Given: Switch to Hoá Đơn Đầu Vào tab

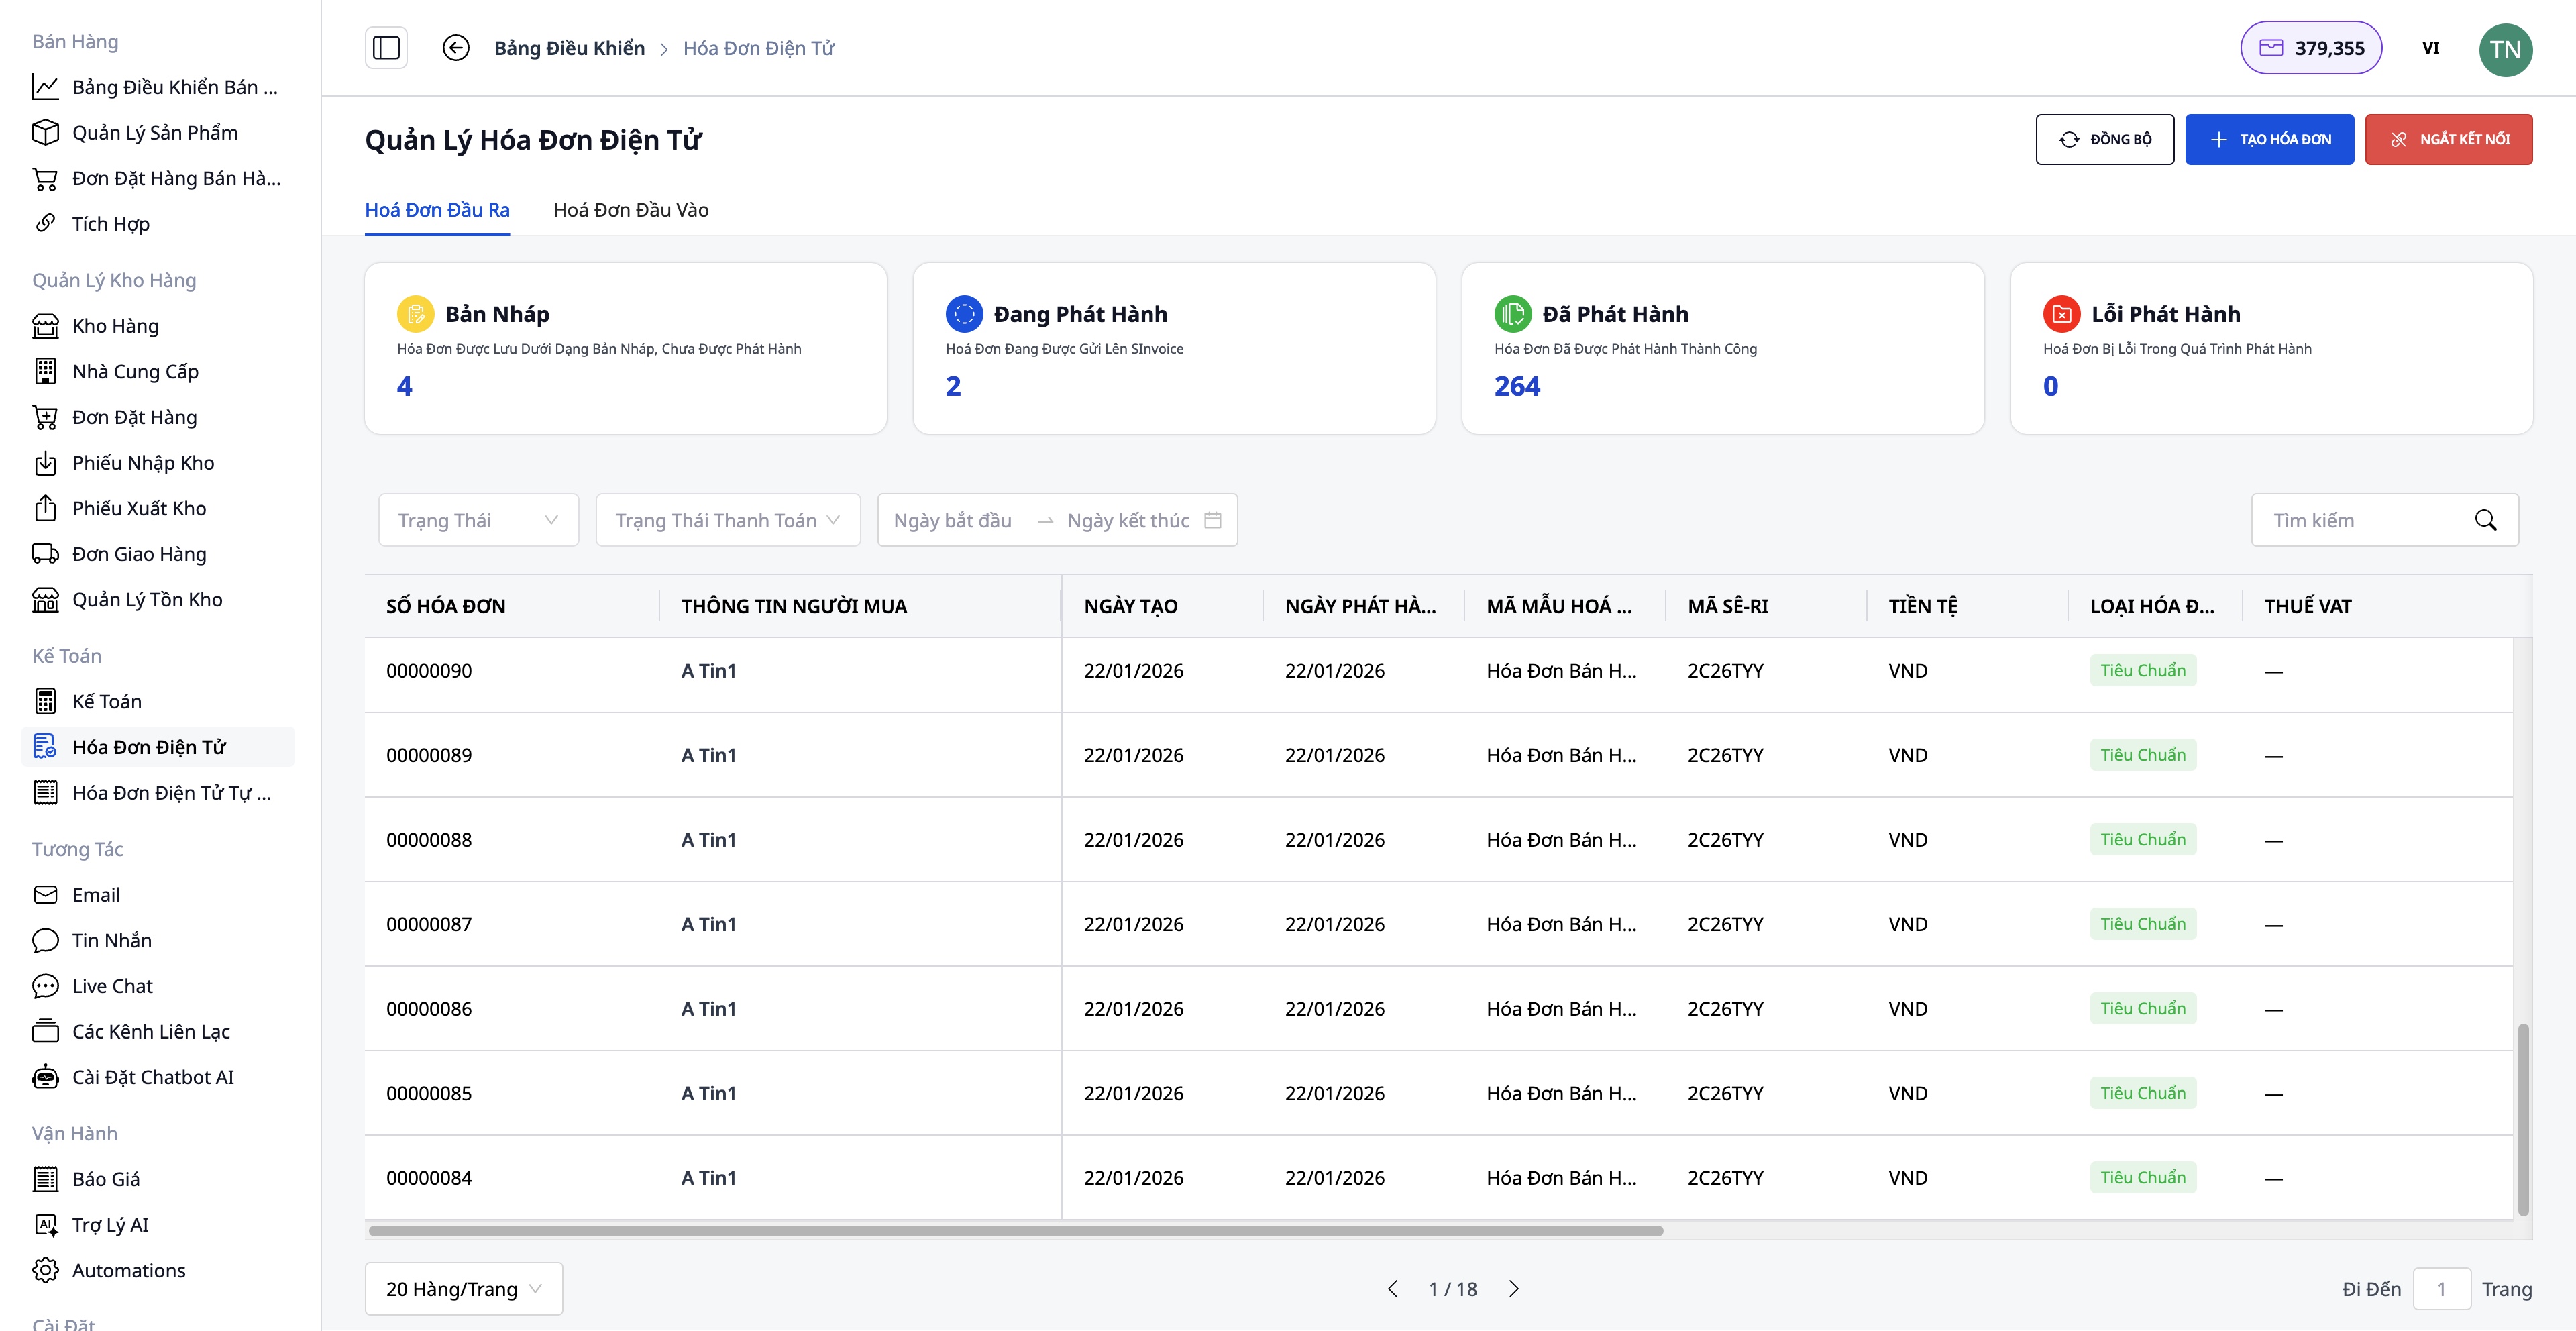Looking at the screenshot, I should [x=630, y=210].
